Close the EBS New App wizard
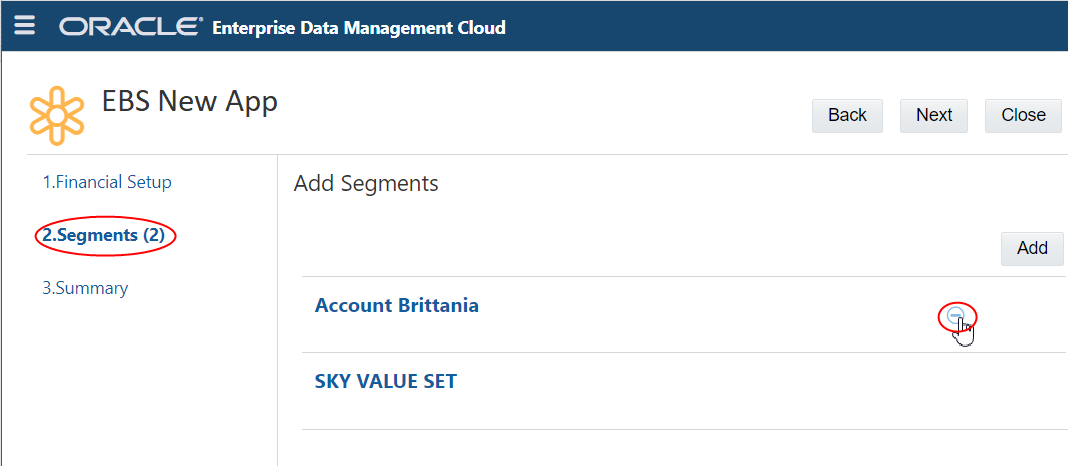 click(1023, 115)
